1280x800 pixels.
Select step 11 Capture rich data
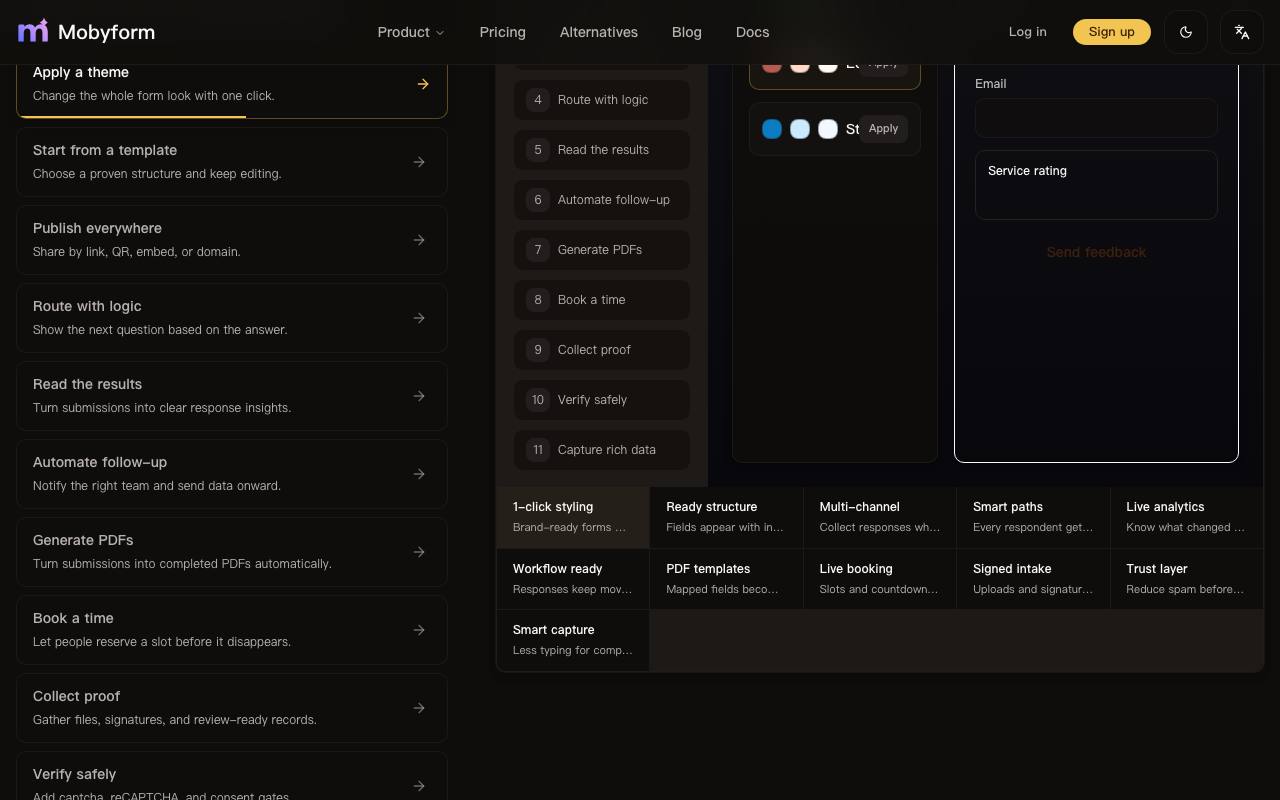[x=602, y=450]
